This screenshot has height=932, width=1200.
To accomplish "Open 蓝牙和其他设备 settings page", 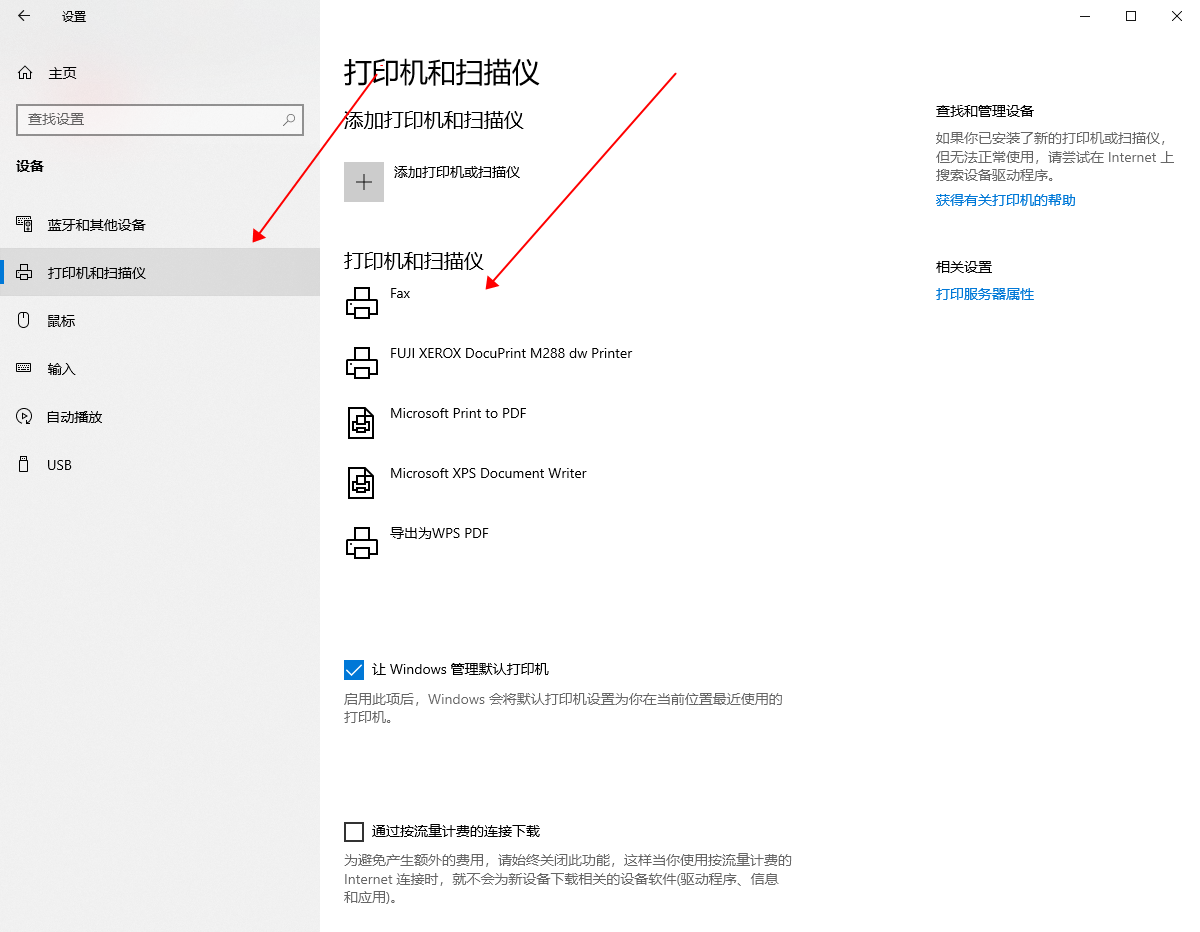I will pos(97,225).
